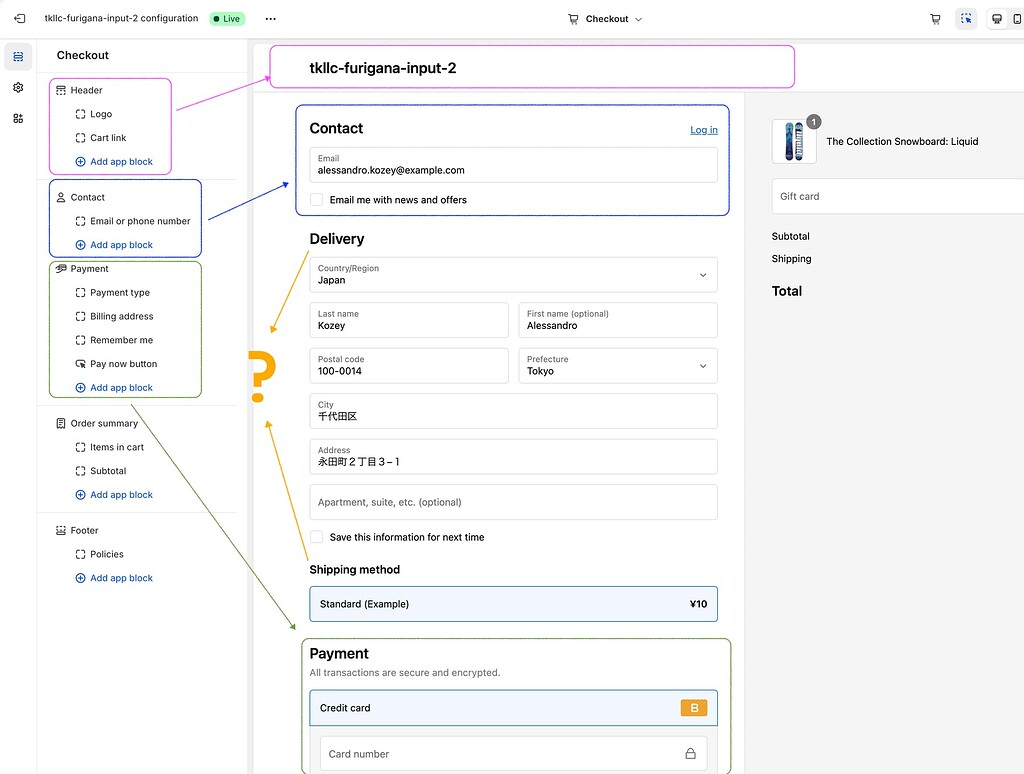Check Save this information for next time
1024x774 pixels.
[316, 536]
